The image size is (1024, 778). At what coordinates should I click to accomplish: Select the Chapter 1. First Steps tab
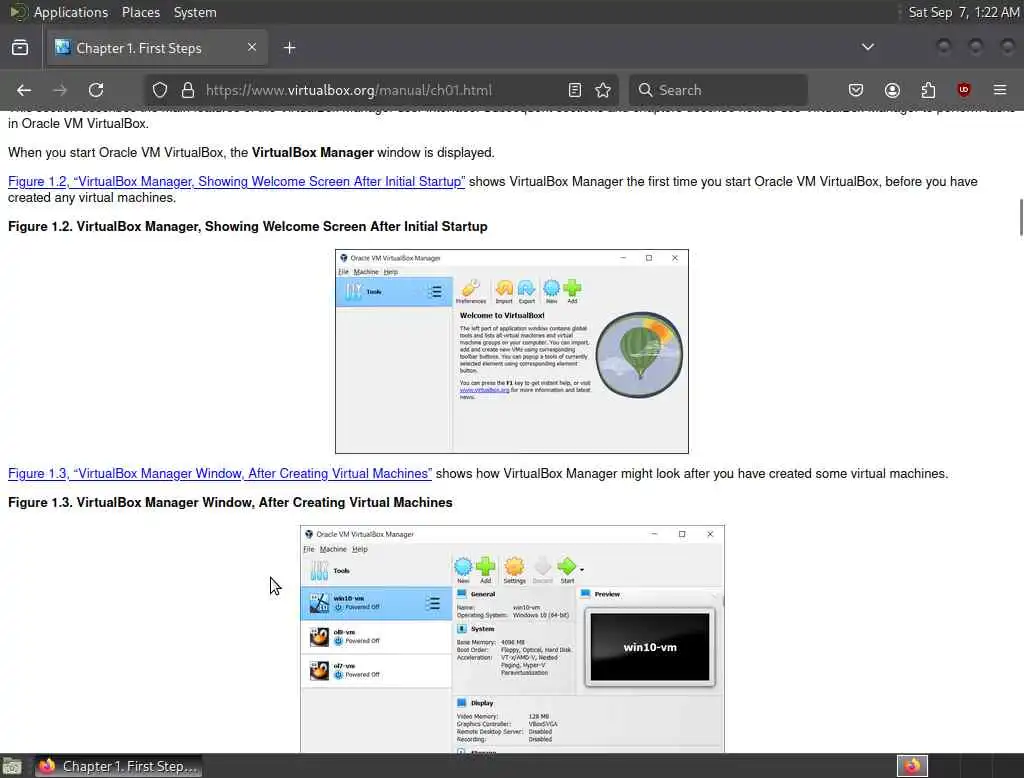[x=157, y=48]
